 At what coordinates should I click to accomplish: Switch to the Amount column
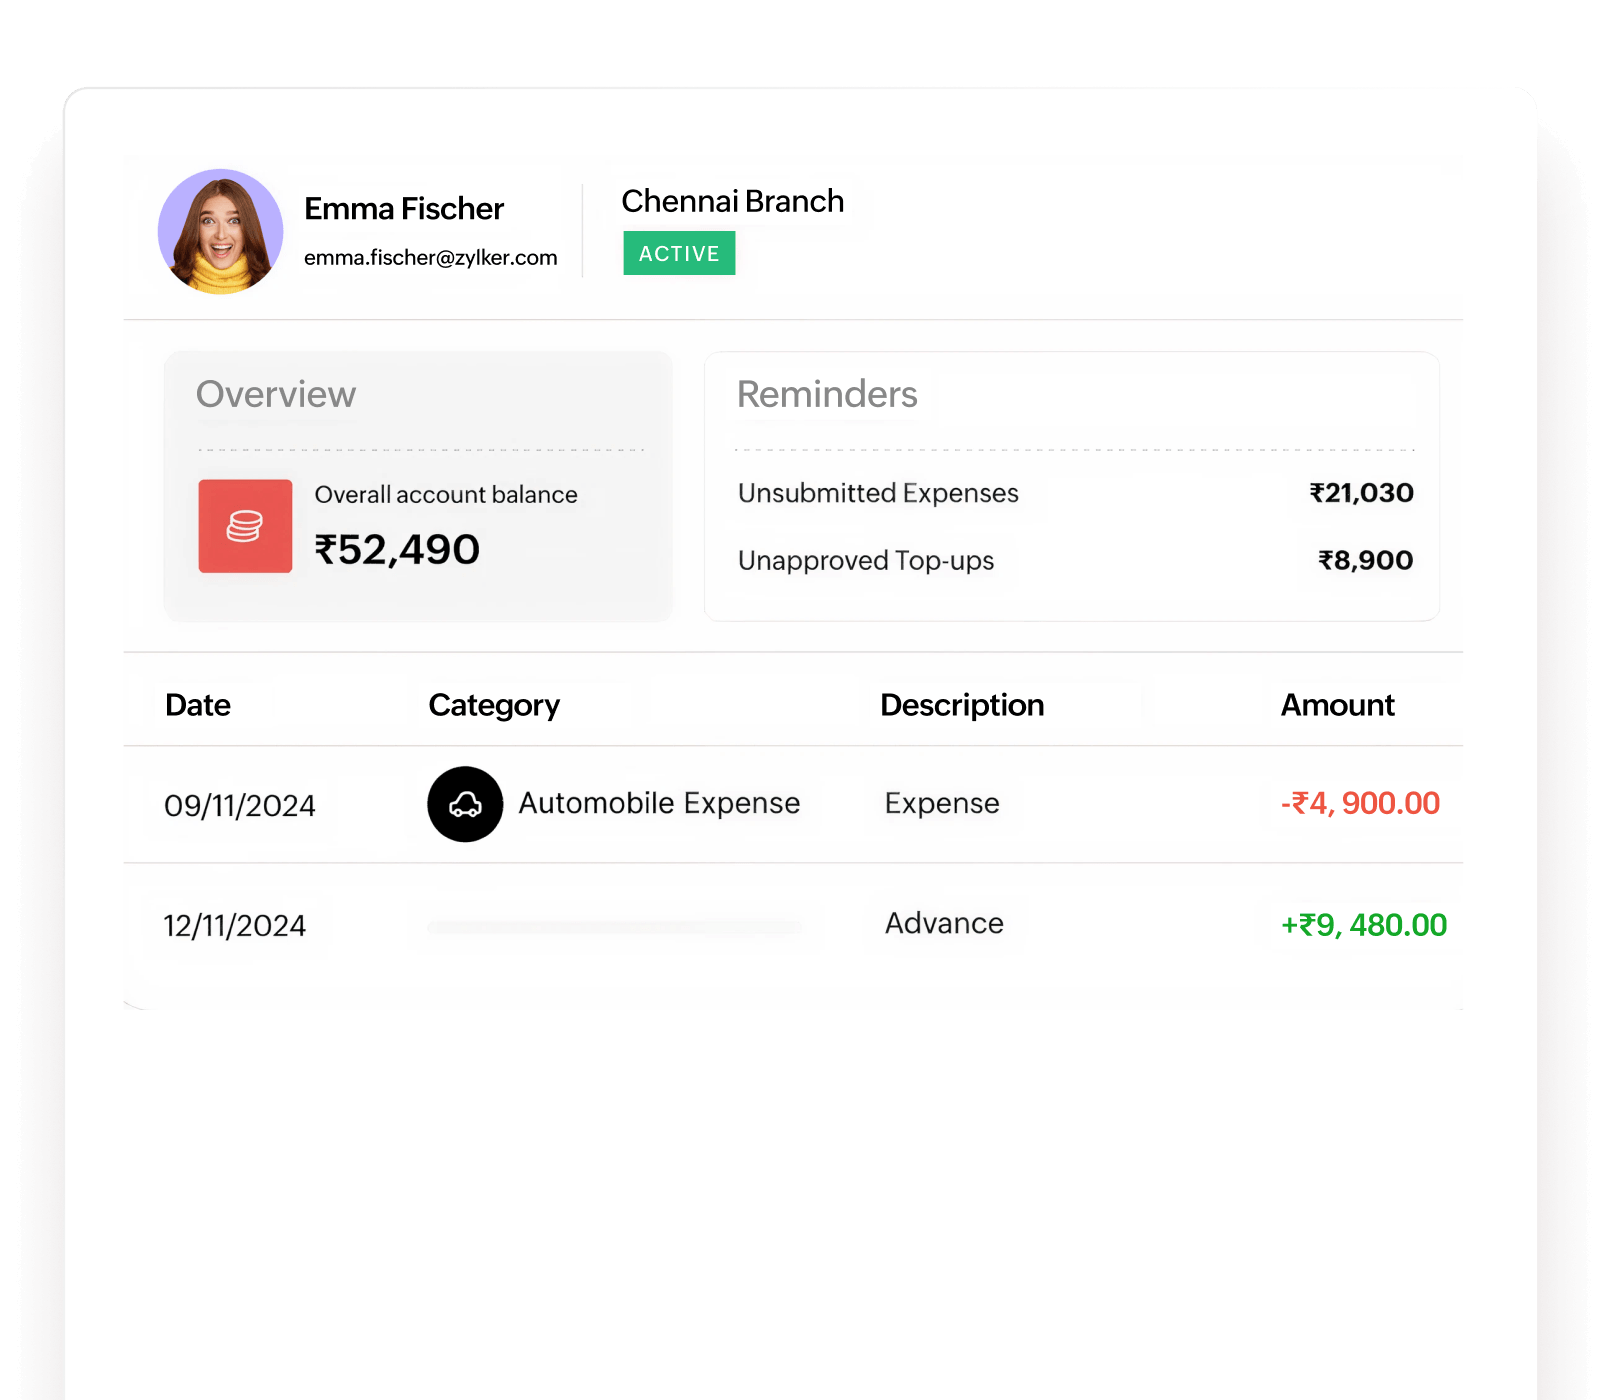click(1337, 705)
